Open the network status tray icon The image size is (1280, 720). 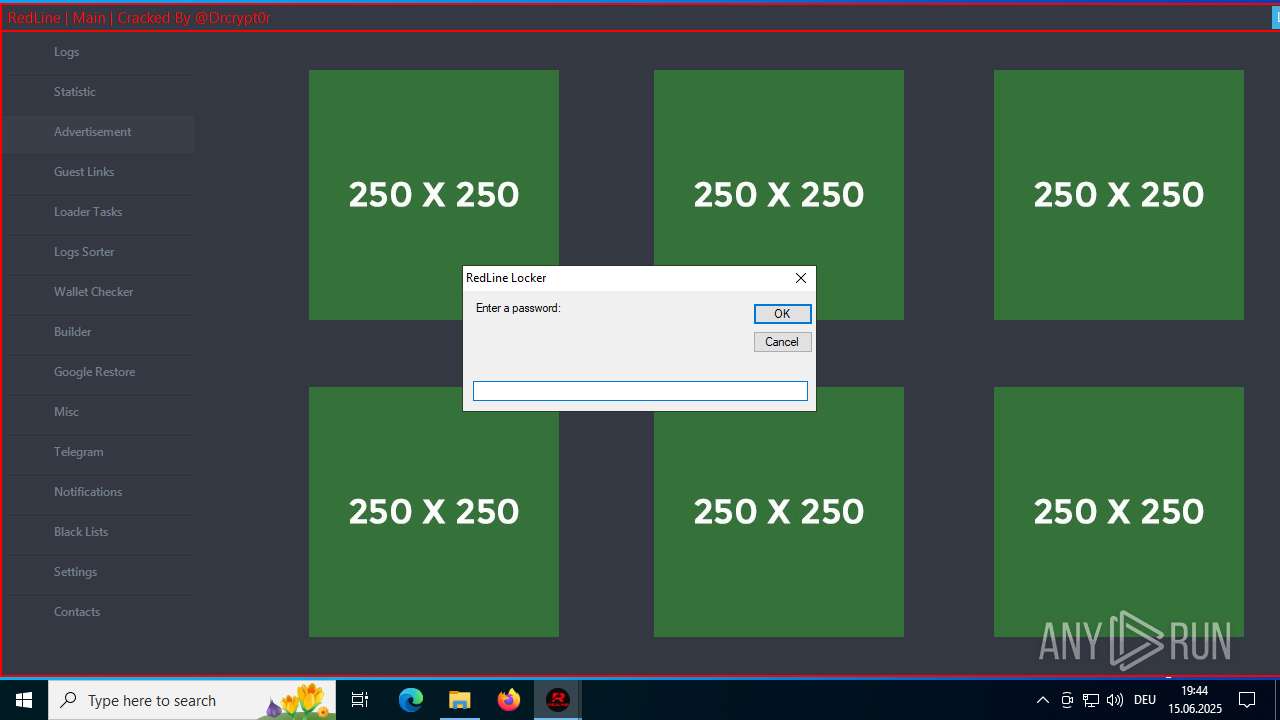point(1091,700)
